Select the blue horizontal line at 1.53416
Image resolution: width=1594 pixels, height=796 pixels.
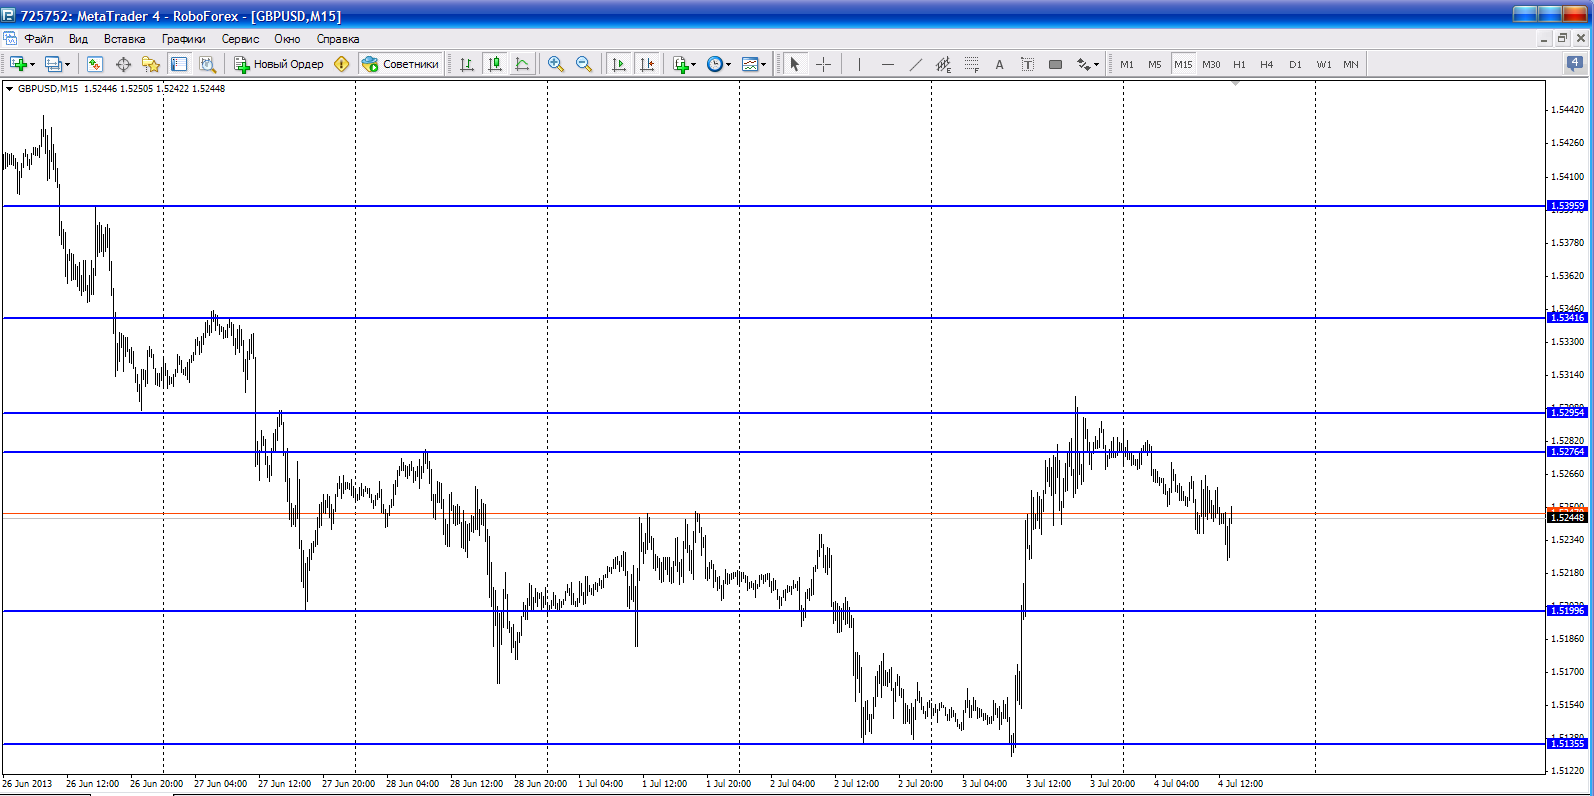774,318
